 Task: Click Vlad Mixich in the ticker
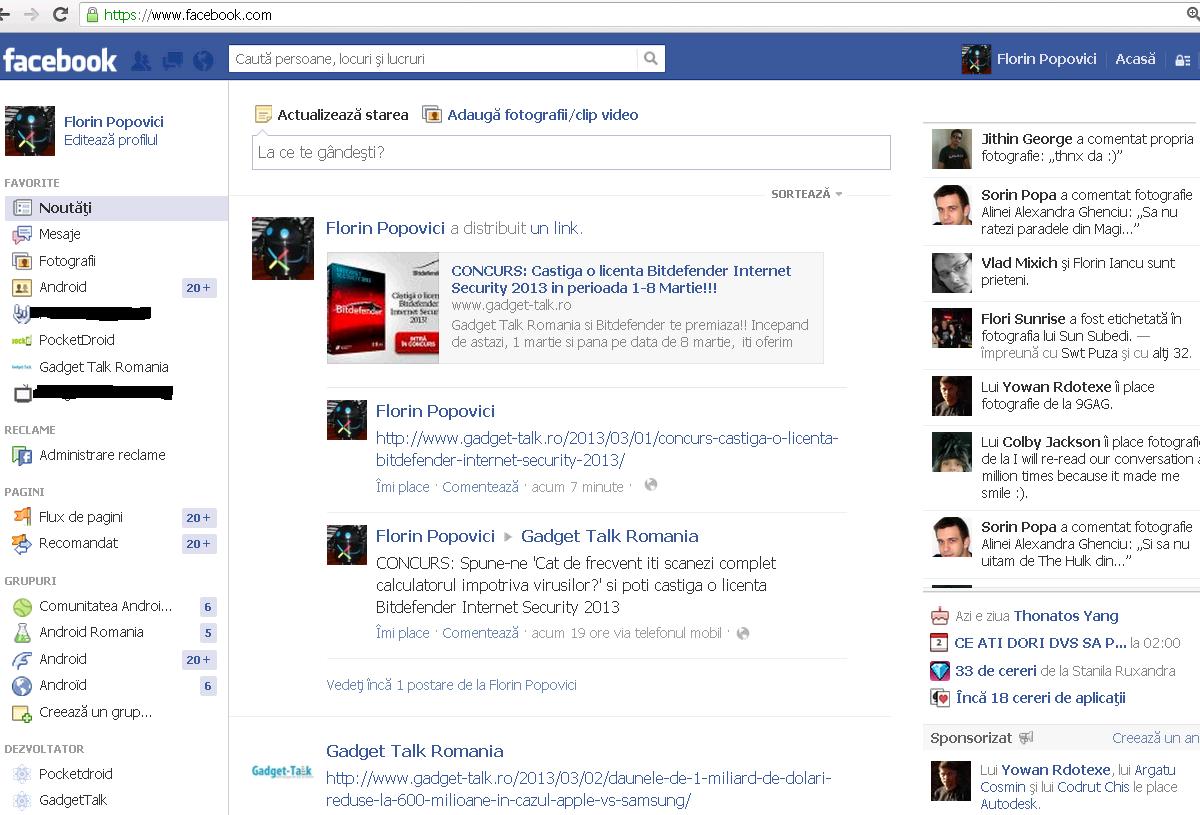point(1019,263)
